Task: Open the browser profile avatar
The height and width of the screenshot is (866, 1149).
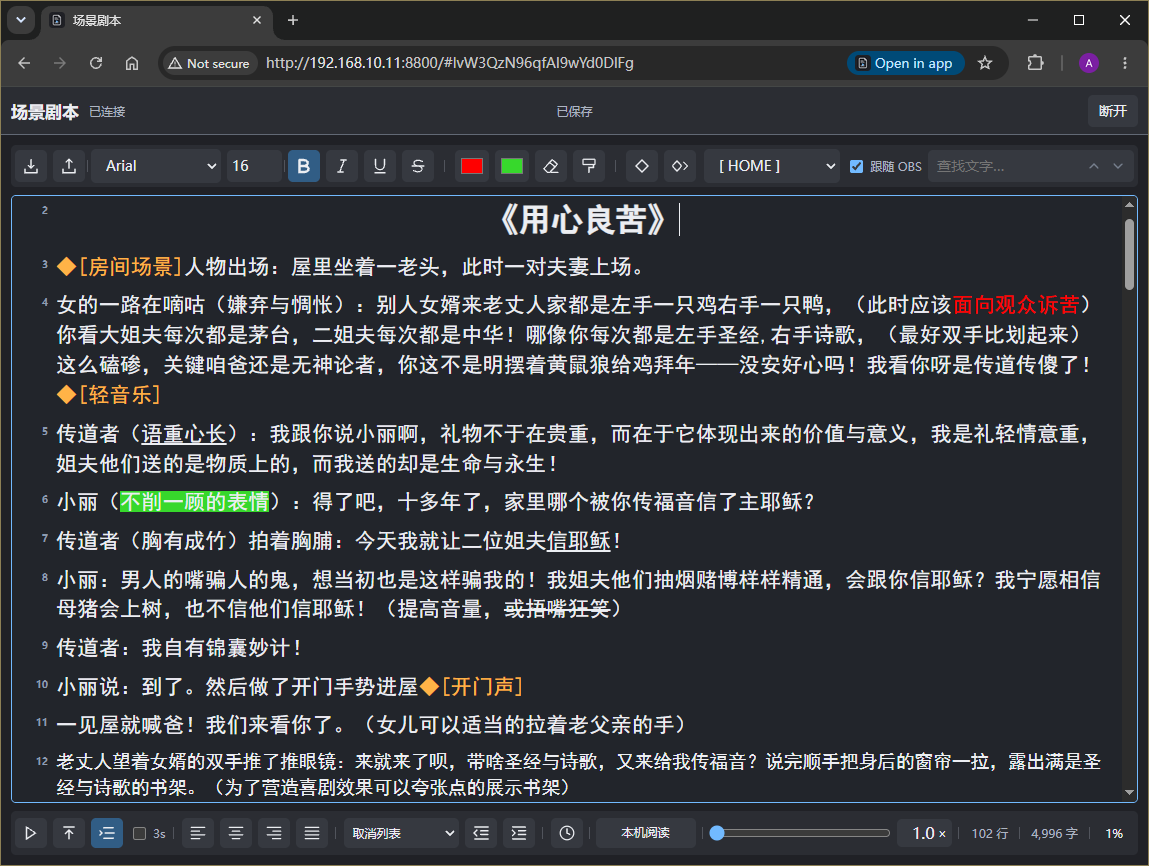Action: [x=1089, y=63]
